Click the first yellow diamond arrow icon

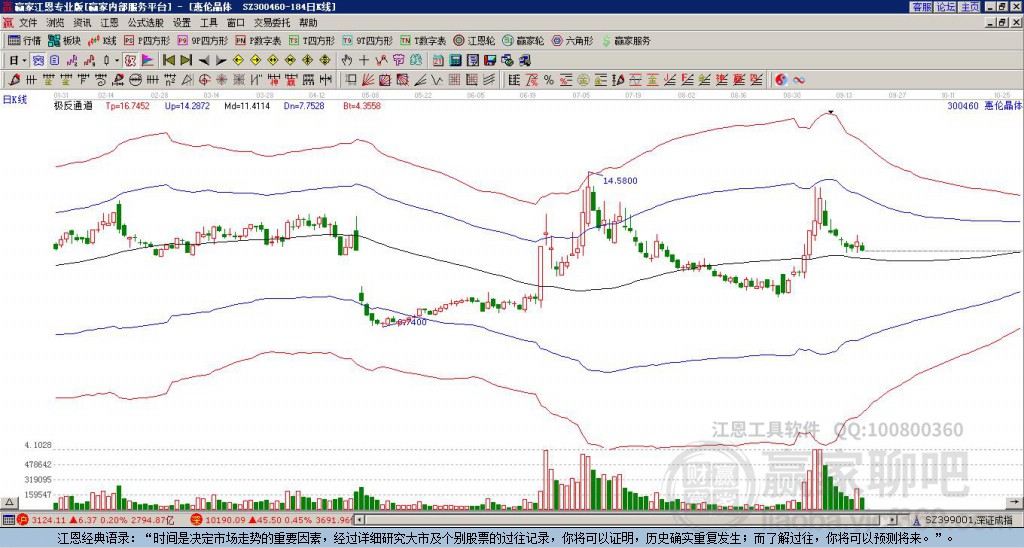click(238, 60)
